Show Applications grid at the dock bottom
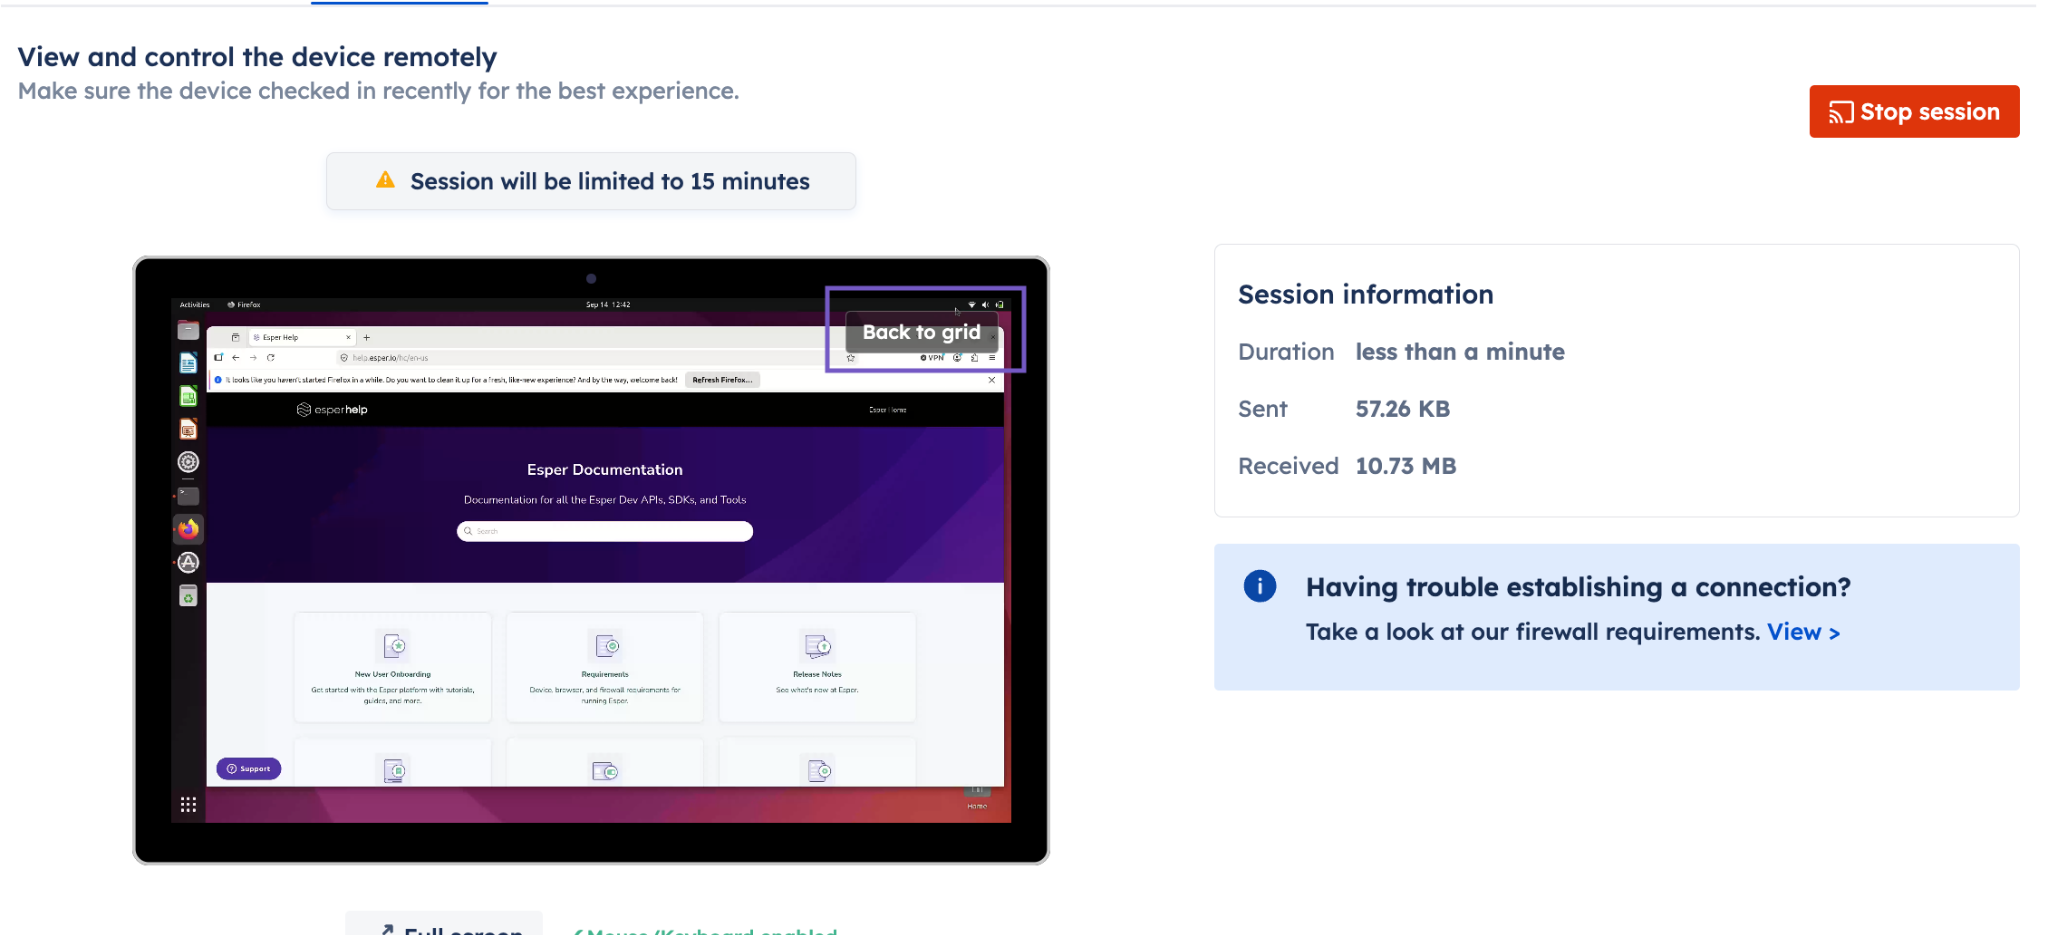Viewport: 2048px width, 935px height. click(x=188, y=805)
